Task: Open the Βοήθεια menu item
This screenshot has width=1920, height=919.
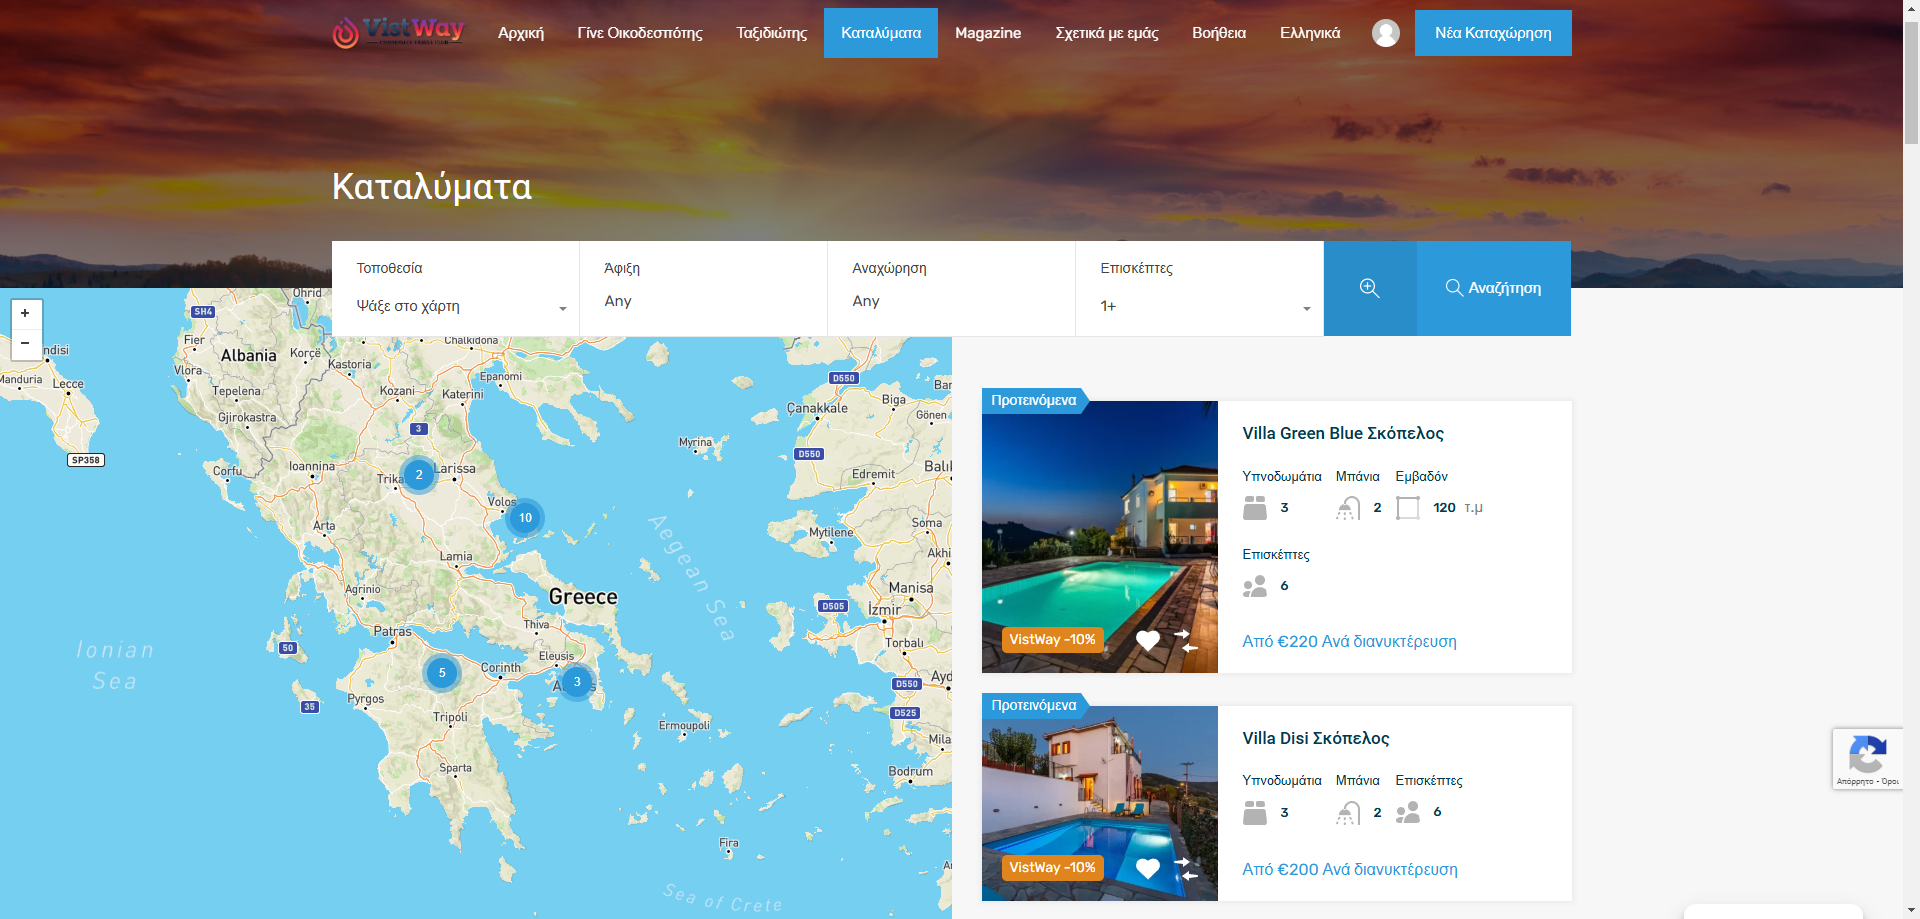Action: tap(1218, 32)
